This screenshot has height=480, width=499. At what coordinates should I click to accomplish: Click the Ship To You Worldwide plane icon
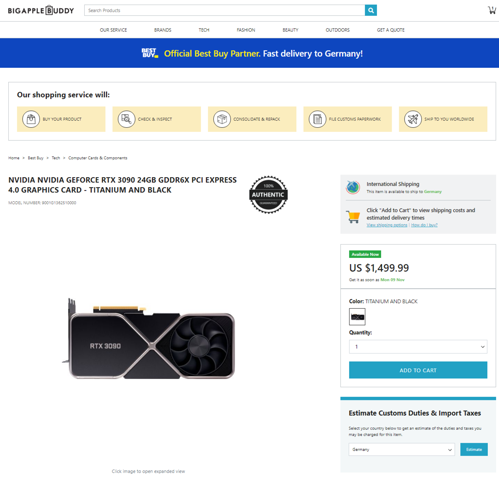click(x=413, y=119)
